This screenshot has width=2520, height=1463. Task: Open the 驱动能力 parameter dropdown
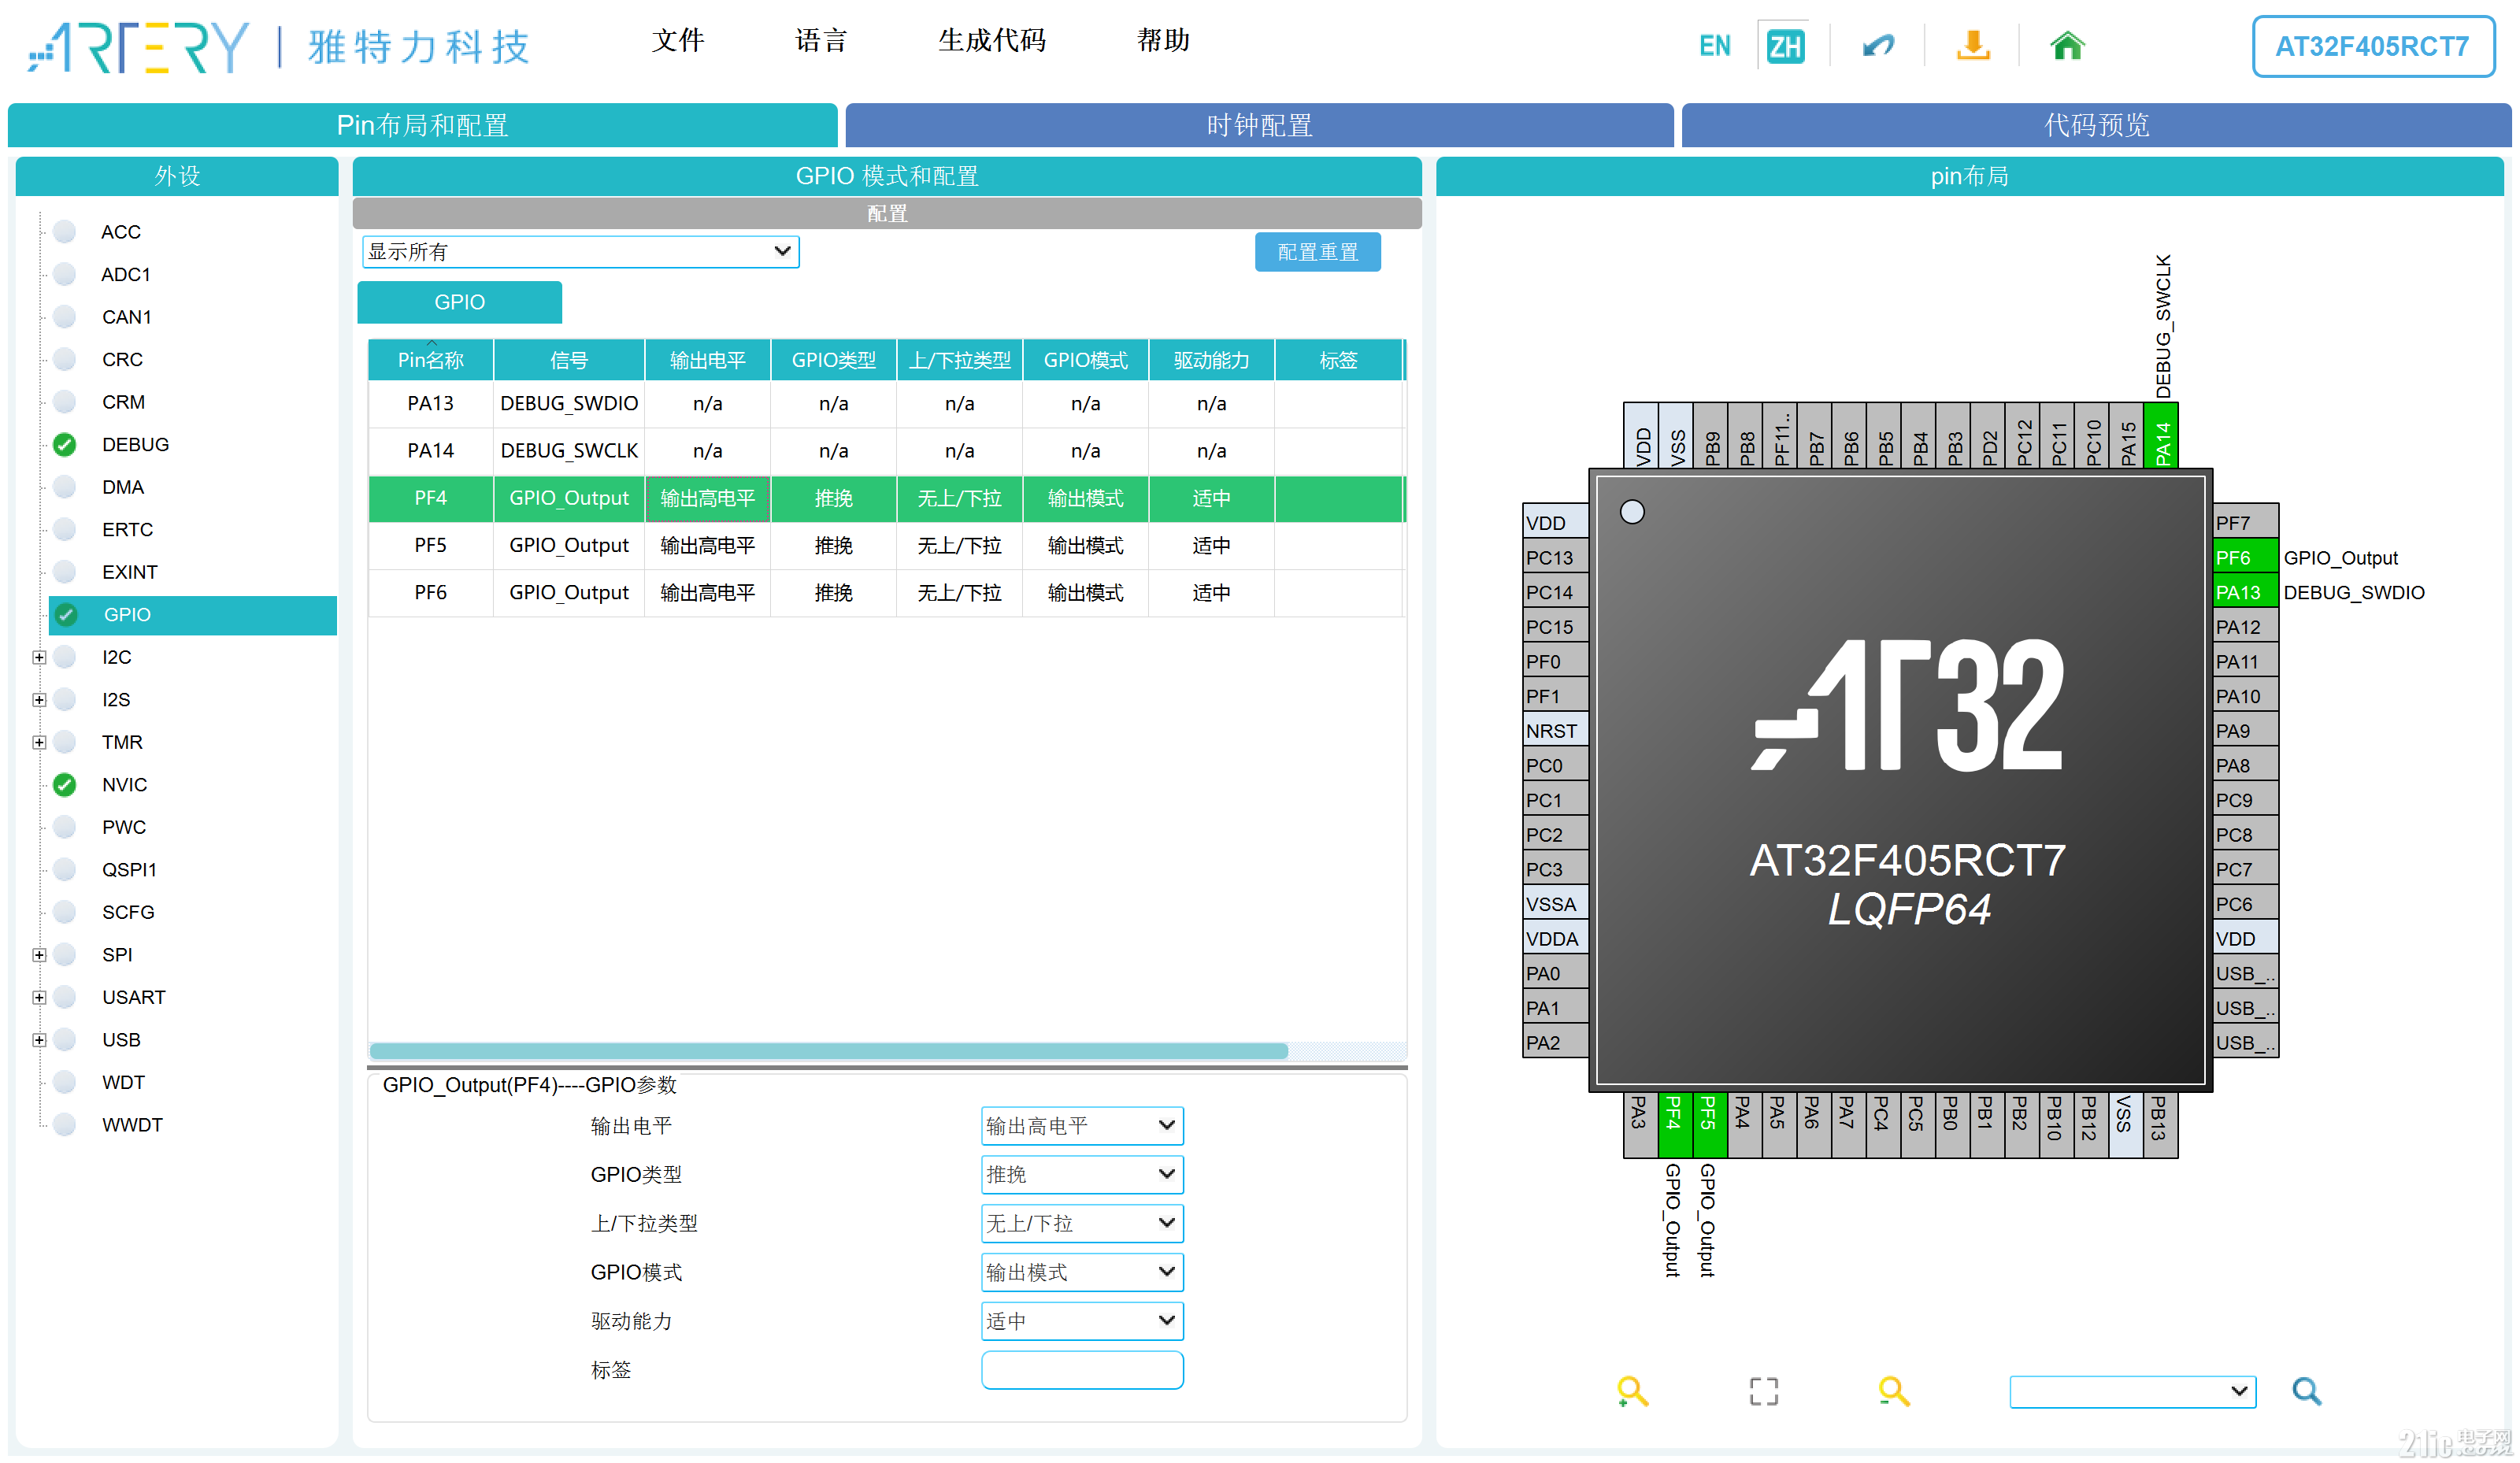pyautogui.click(x=1082, y=1321)
